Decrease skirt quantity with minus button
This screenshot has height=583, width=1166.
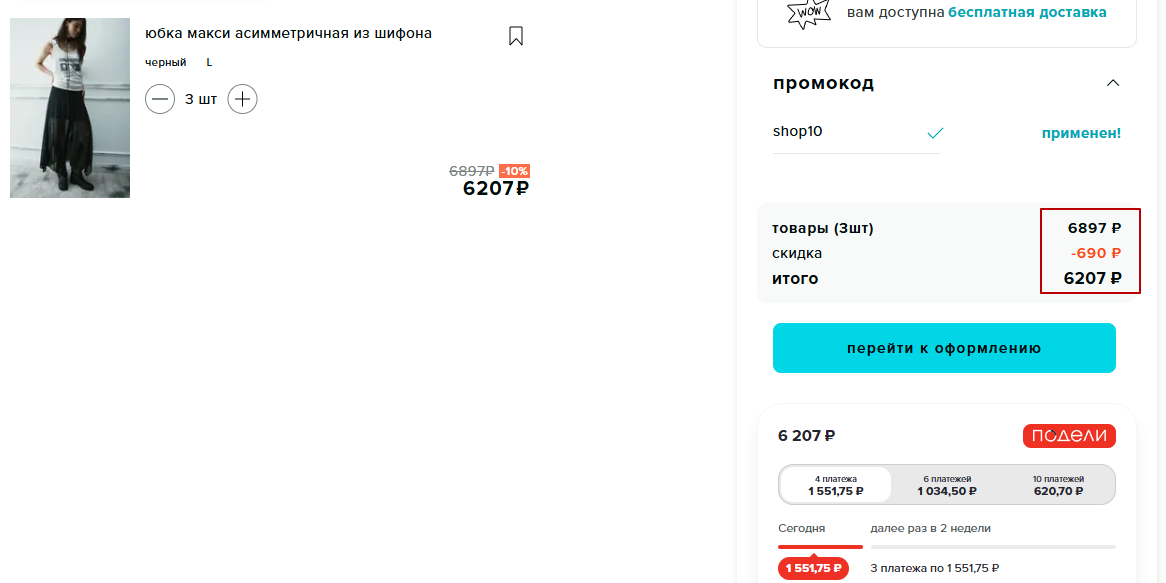click(160, 99)
